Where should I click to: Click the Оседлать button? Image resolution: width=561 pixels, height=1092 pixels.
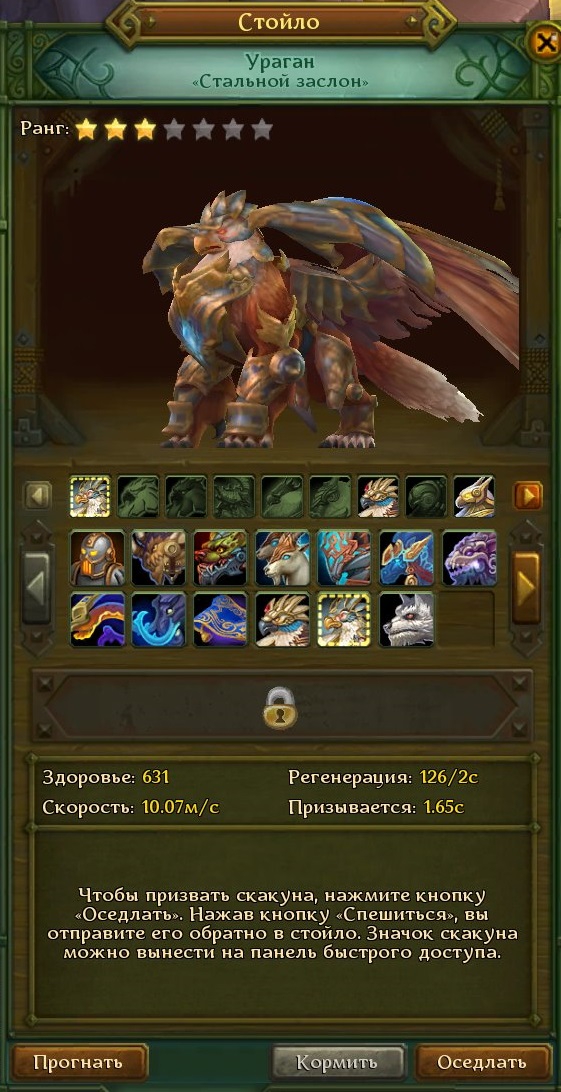pos(482,1062)
